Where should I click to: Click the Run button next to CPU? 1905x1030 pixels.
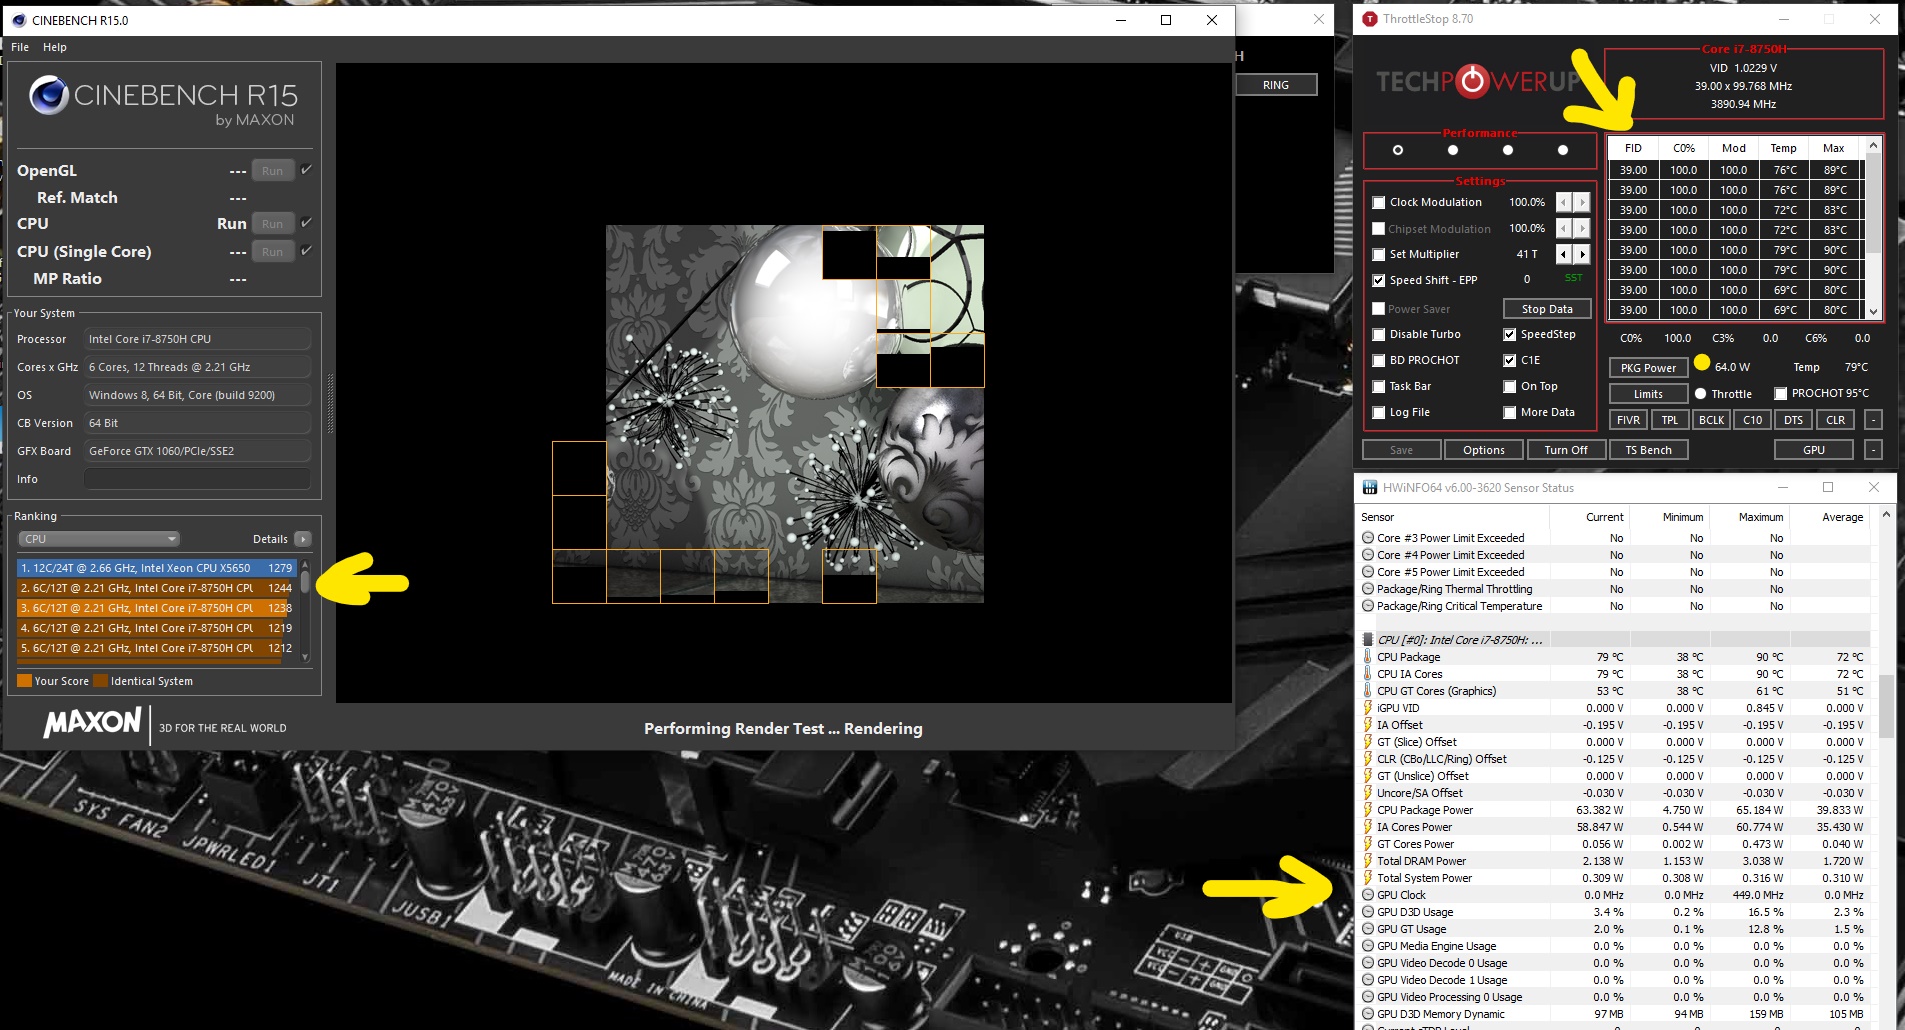(272, 224)
